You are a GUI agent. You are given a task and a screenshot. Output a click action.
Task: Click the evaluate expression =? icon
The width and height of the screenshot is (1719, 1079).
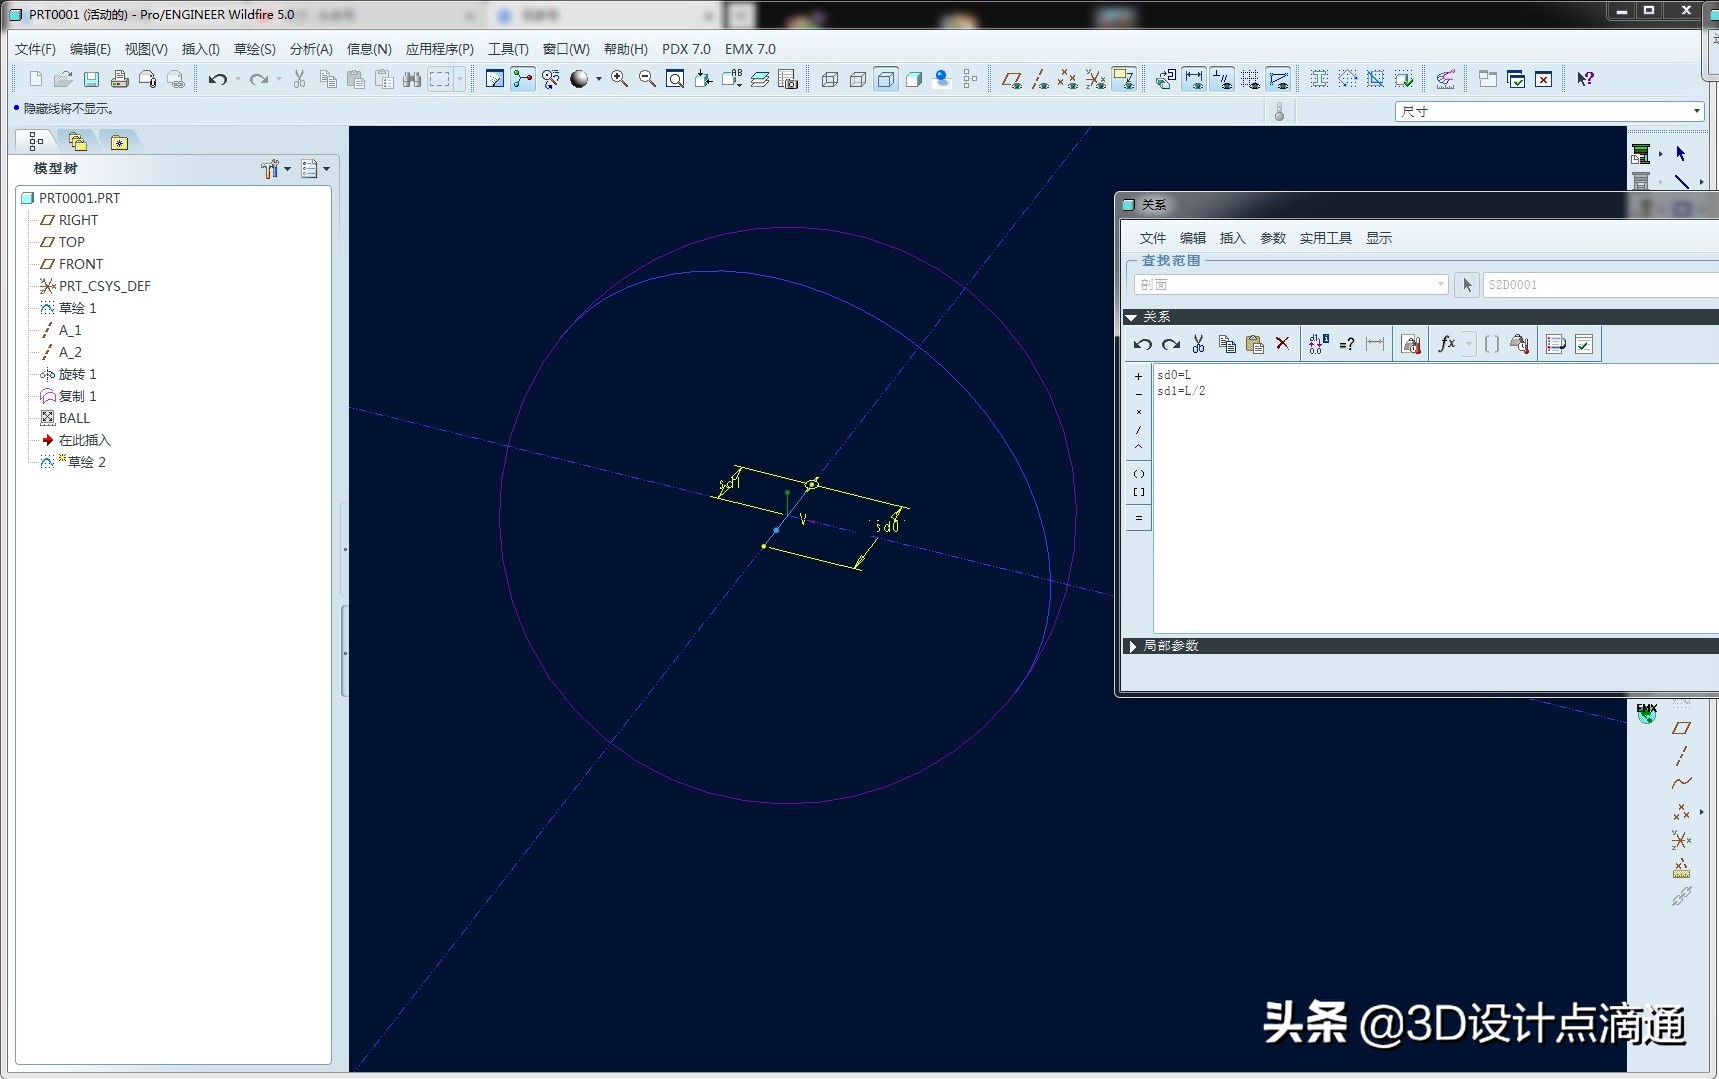tap(1346, 344)
